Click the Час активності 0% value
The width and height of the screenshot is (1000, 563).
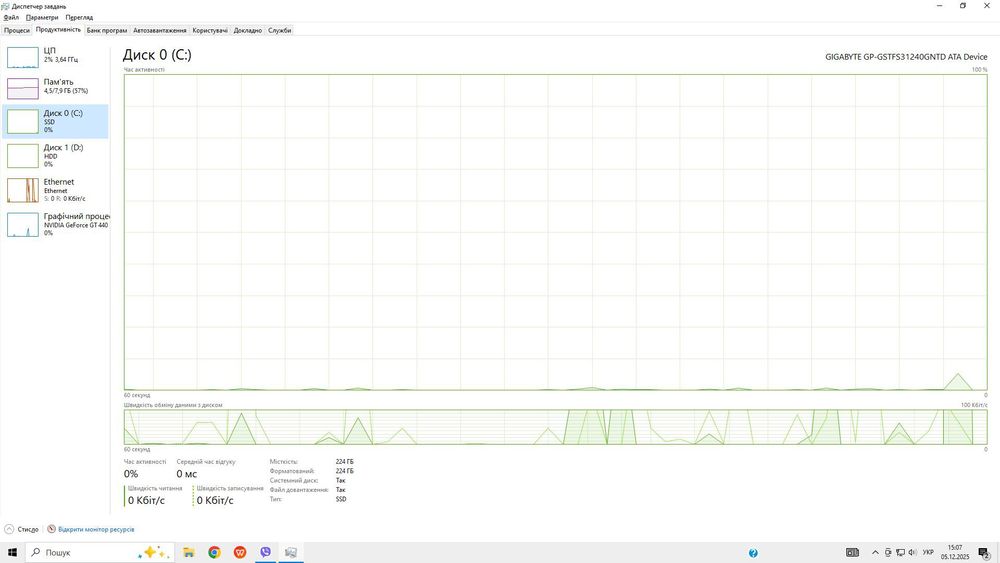pyautogui.click(x=131, y=474)
